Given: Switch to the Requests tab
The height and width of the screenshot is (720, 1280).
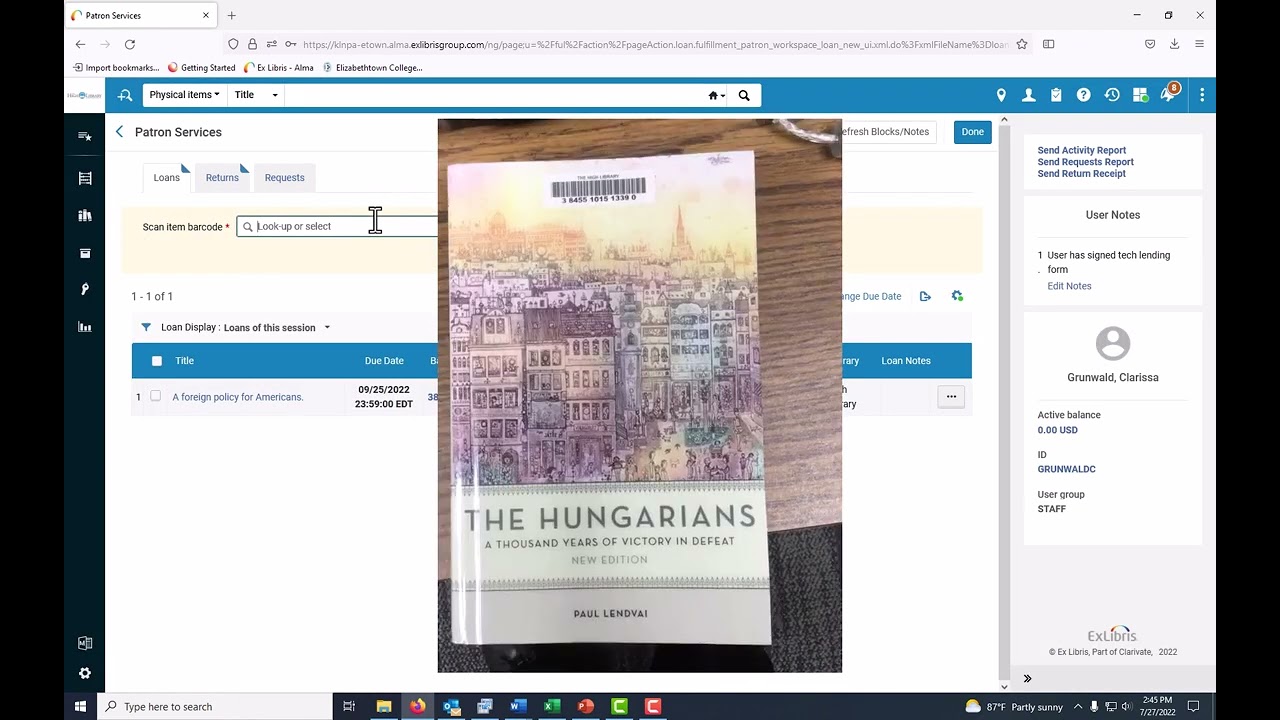Looking at the screenshot, I should 285,178.
